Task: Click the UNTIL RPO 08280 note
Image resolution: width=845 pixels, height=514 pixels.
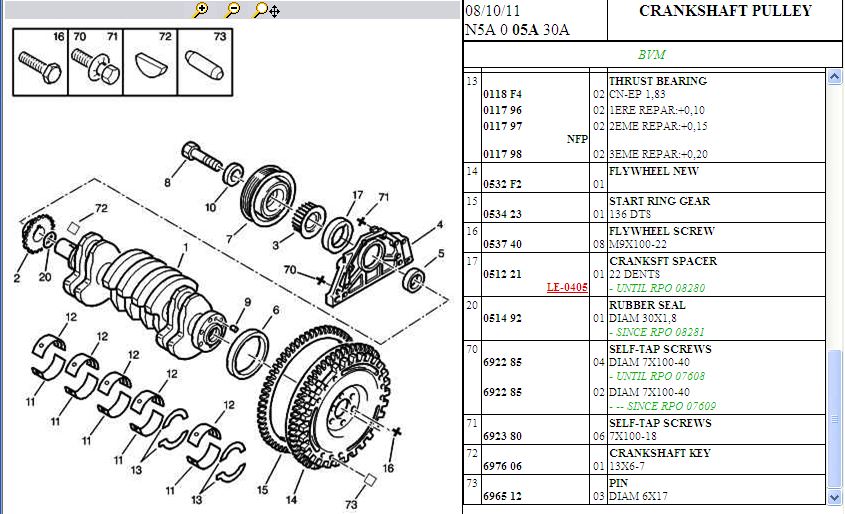Action: tap(657, 288)
